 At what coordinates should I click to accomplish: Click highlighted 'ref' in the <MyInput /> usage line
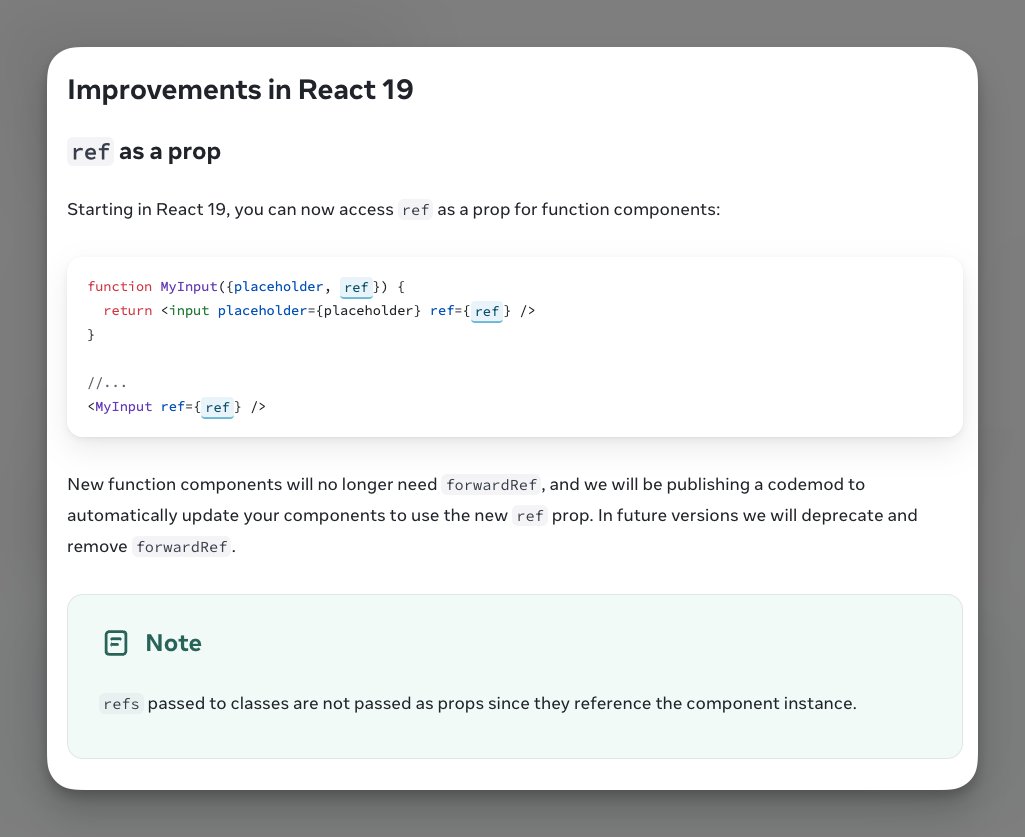coord(218,407)
